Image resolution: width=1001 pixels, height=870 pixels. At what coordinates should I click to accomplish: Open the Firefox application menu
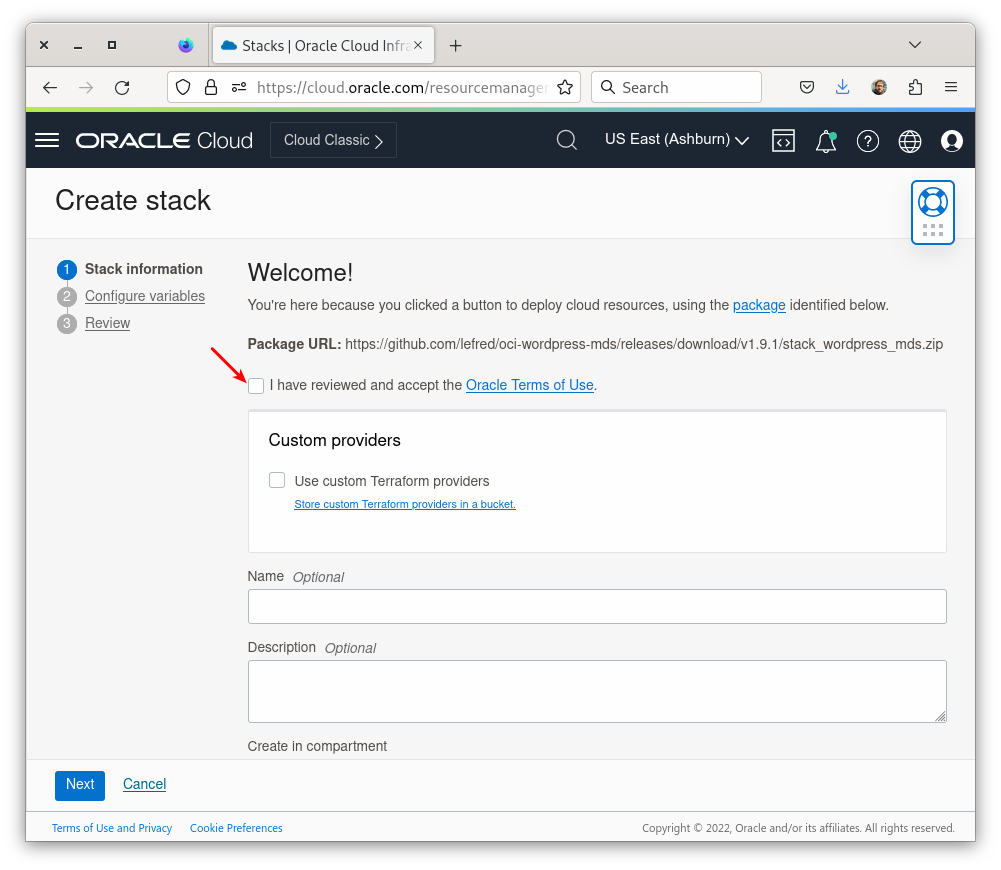(950, 87)
